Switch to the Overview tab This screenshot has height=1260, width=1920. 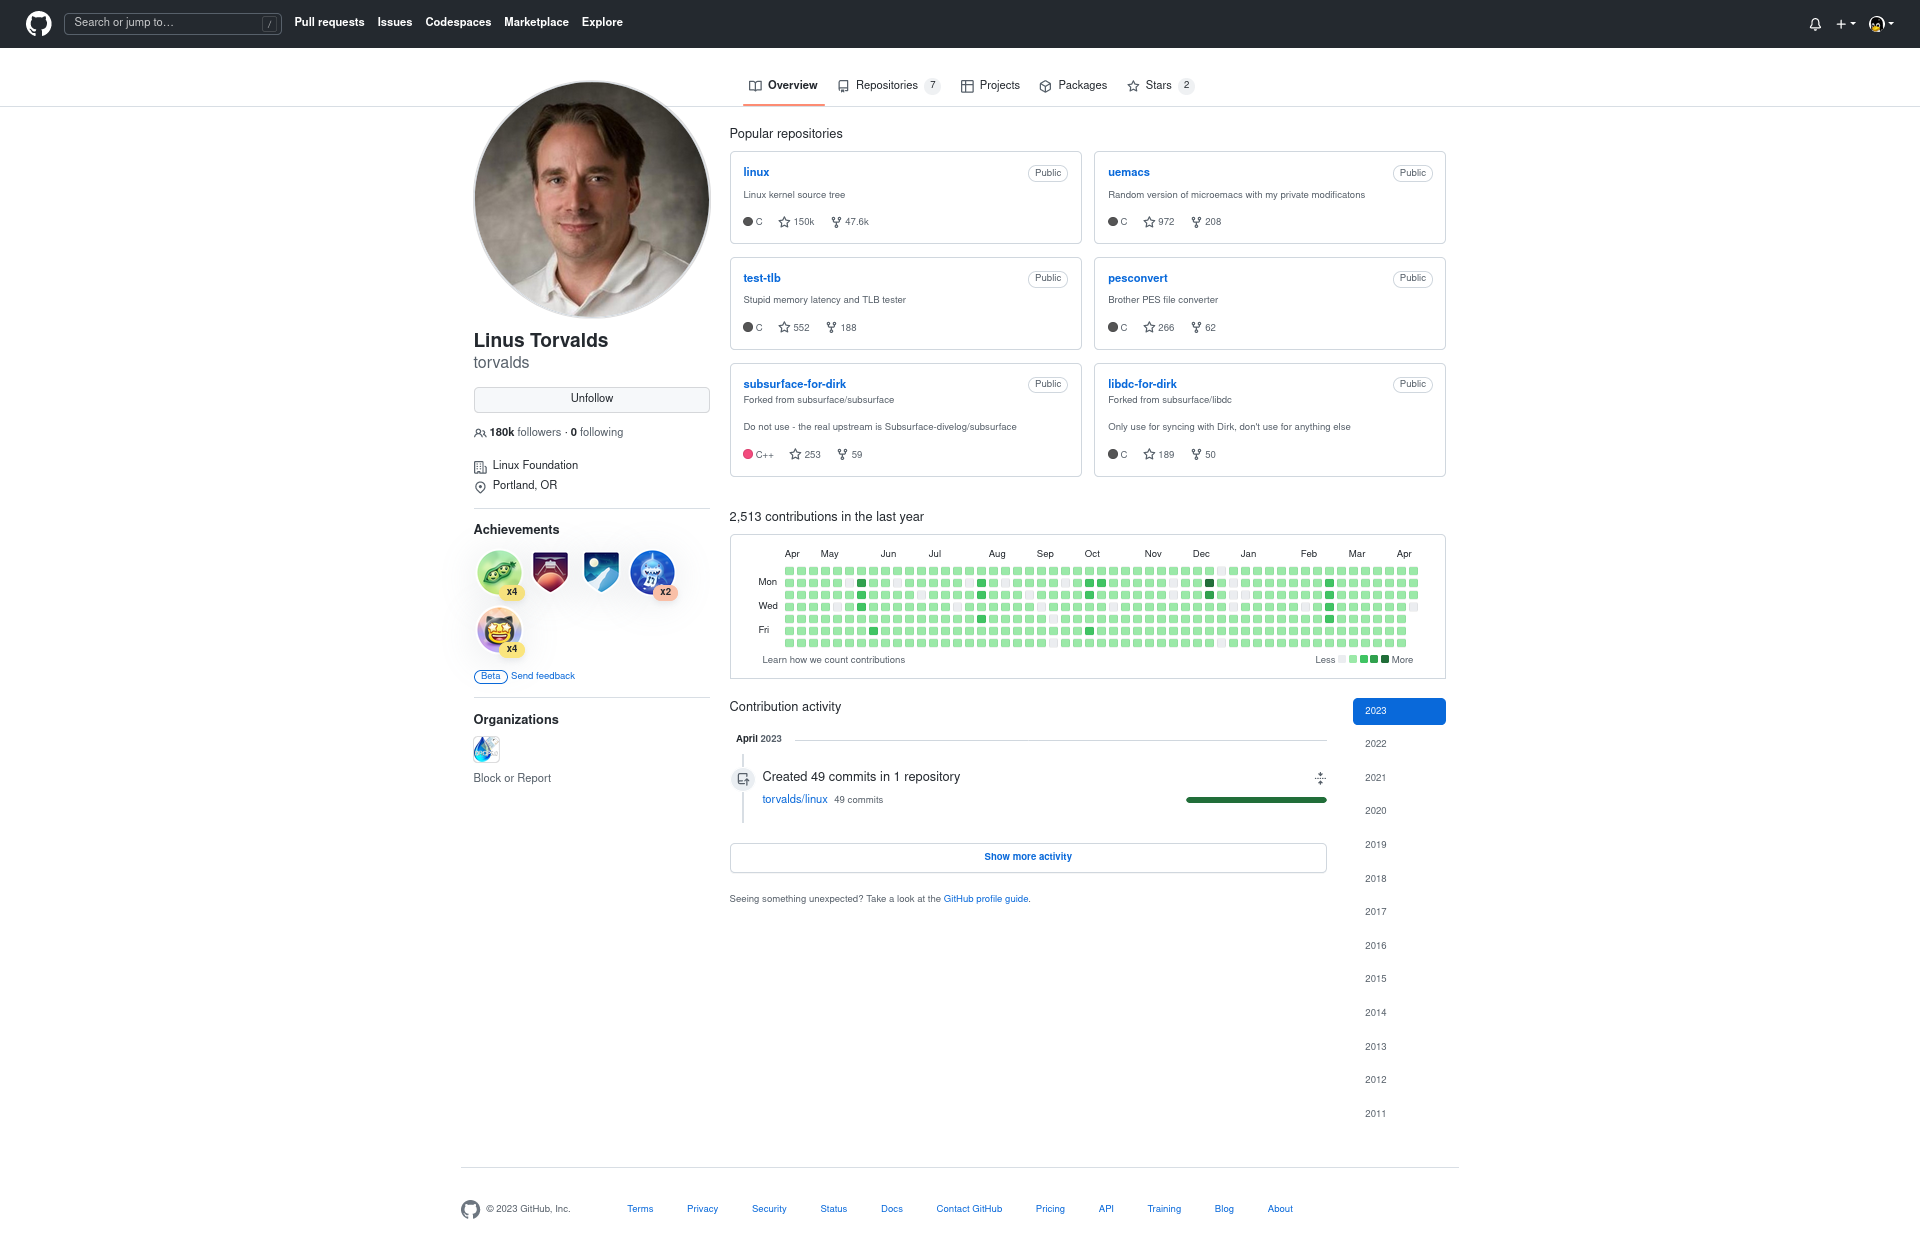783,86
